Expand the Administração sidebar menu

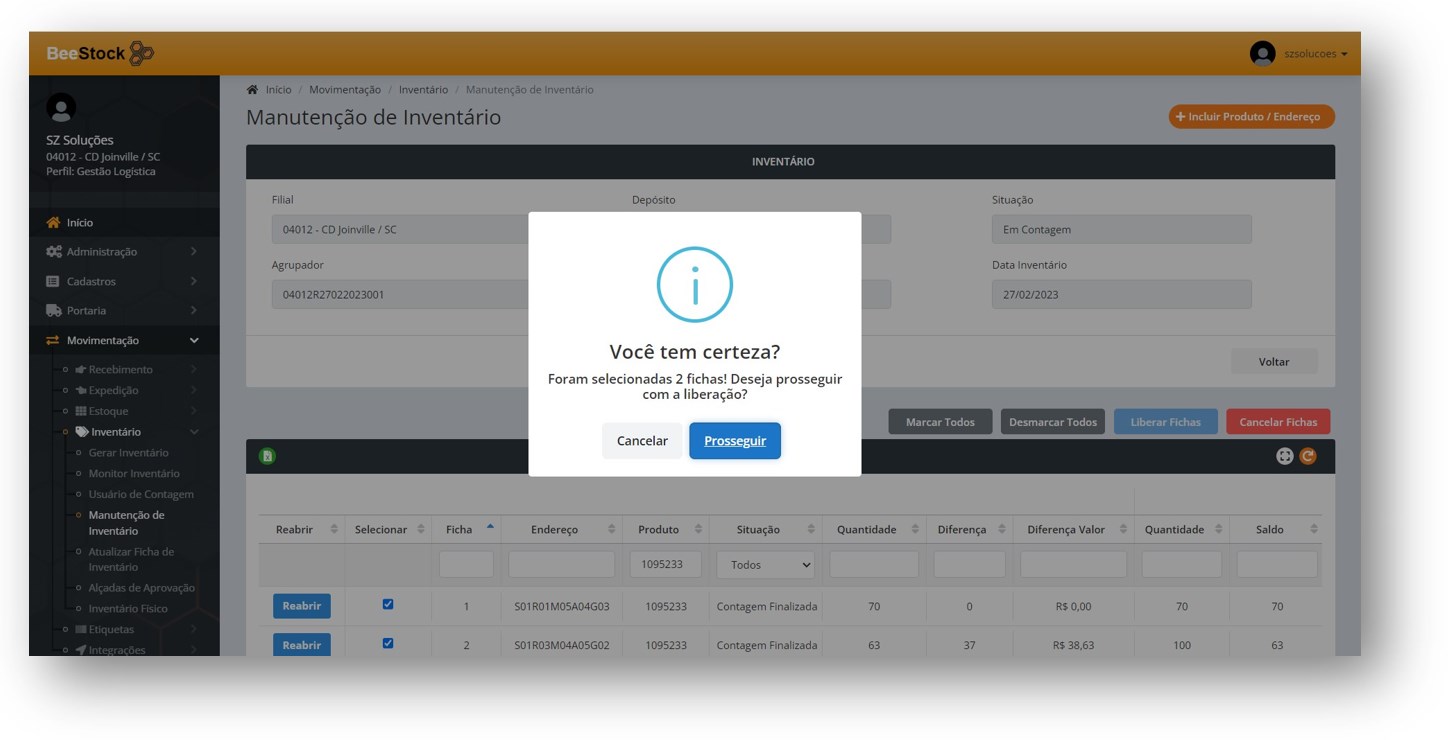tap(121, 252)
